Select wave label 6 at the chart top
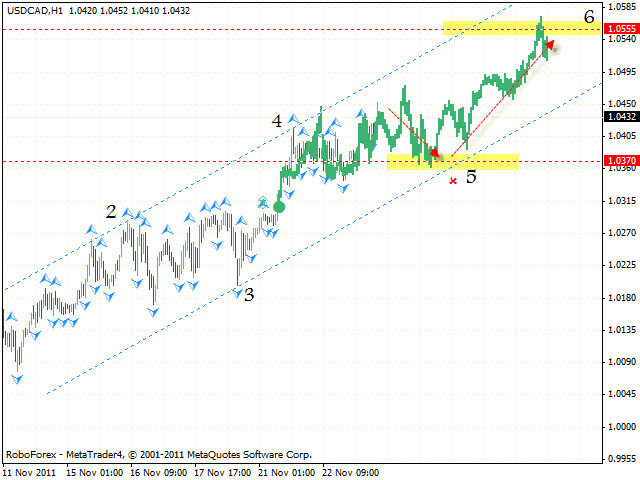640x480 pixels. pos(589,16)
